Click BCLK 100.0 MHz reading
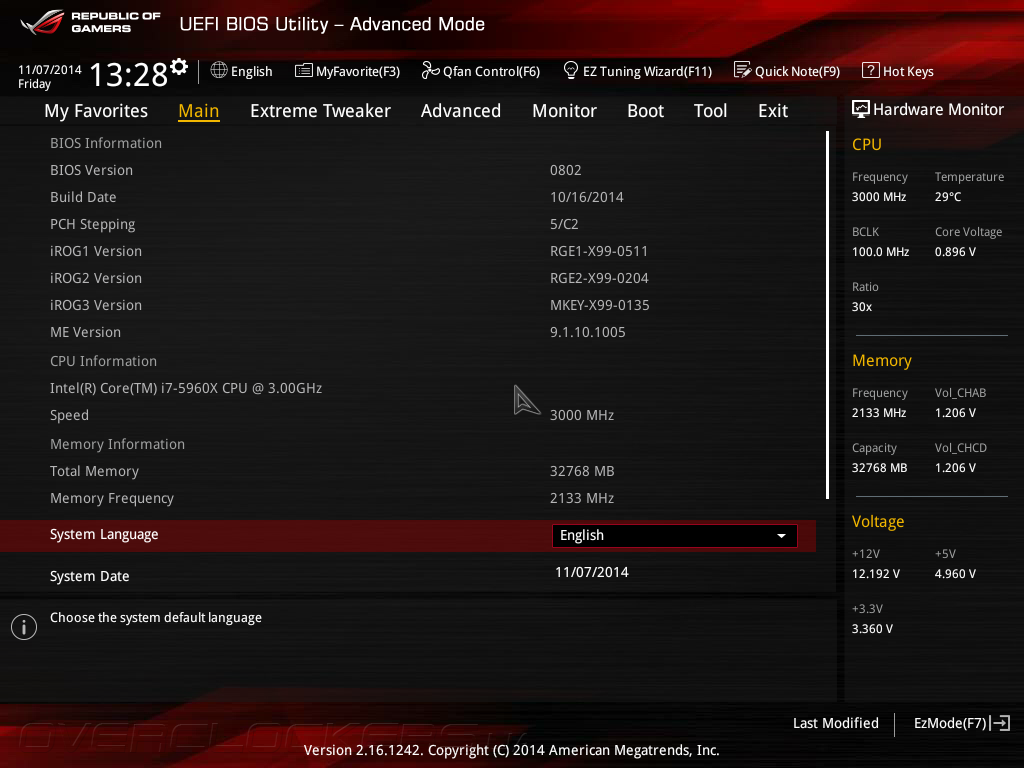 pyautogui.click(x=880, y=251)
